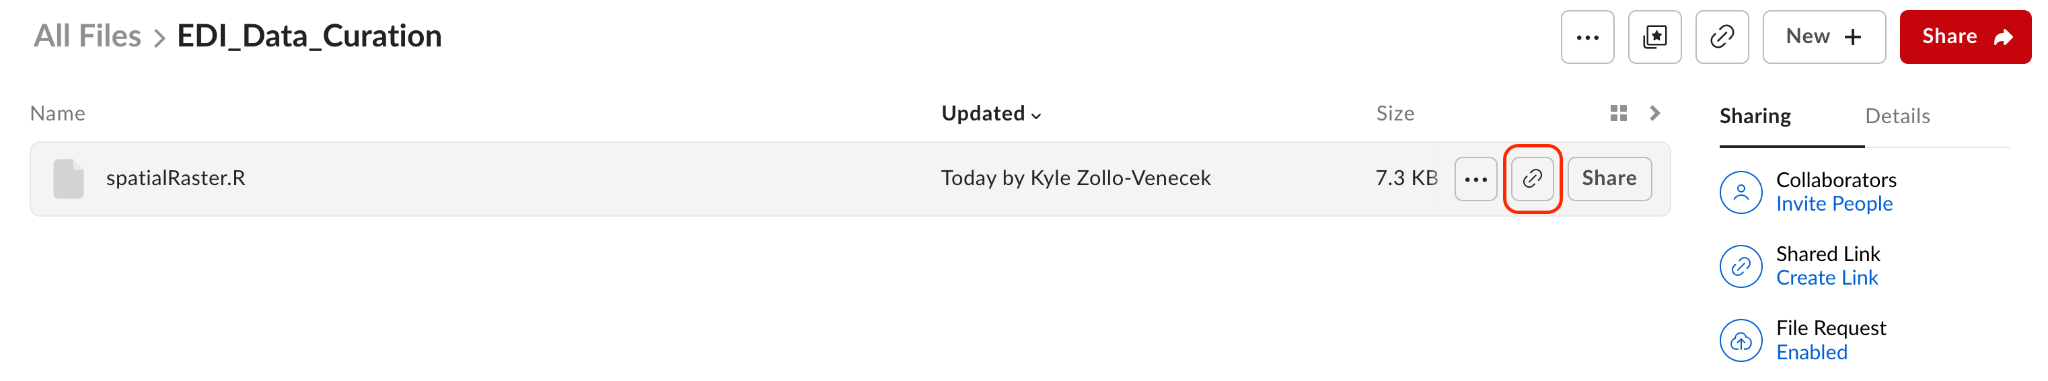Collapse sidebar with the chevron arrow
Screen dimensions: 2048x381
point(1655,113)
